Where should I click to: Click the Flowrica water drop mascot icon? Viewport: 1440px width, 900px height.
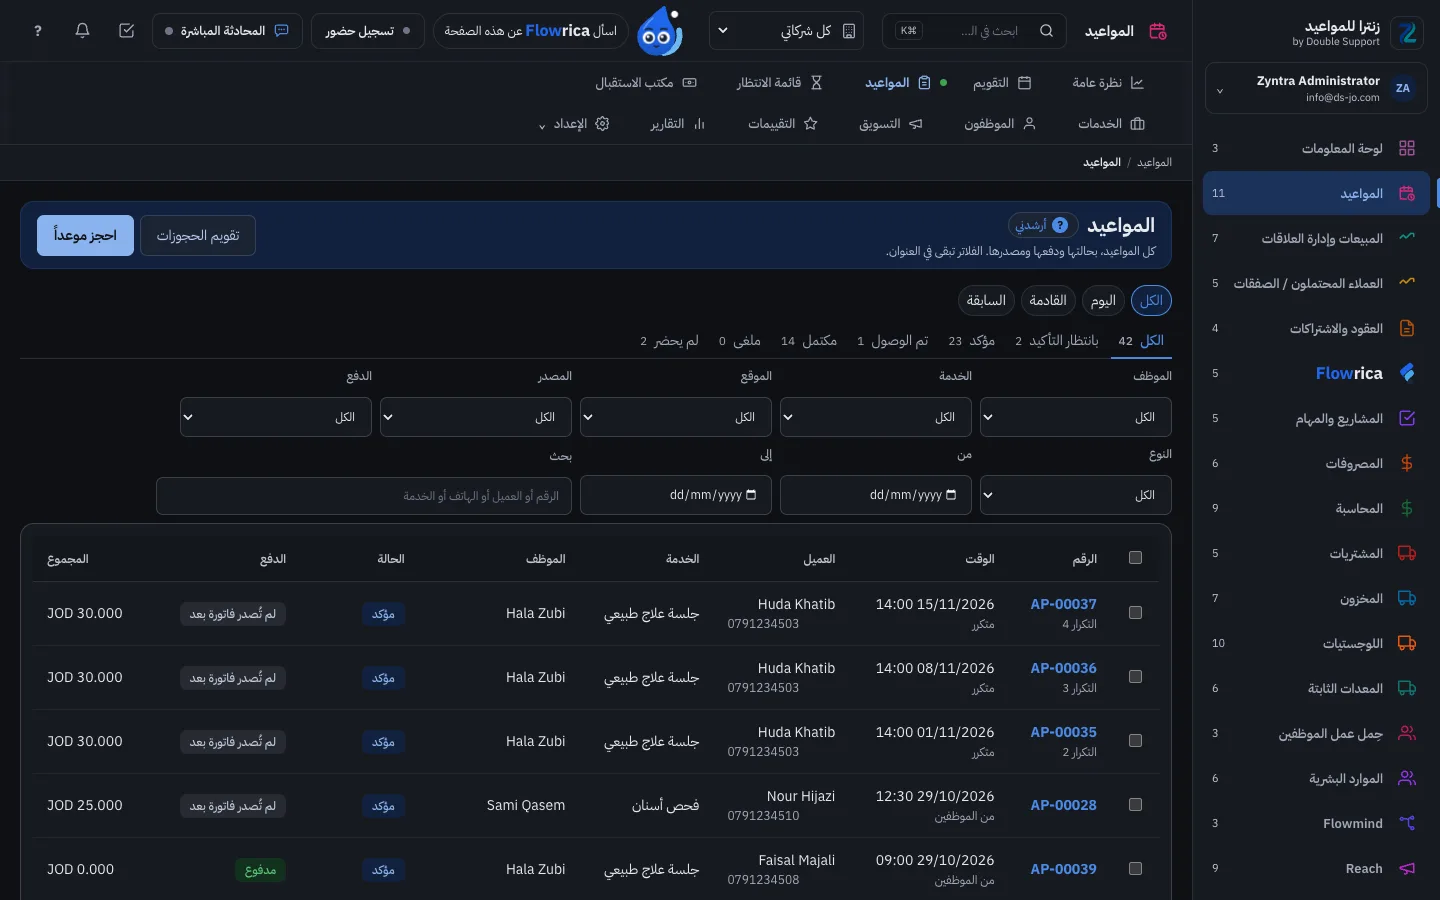pos(660,31)
